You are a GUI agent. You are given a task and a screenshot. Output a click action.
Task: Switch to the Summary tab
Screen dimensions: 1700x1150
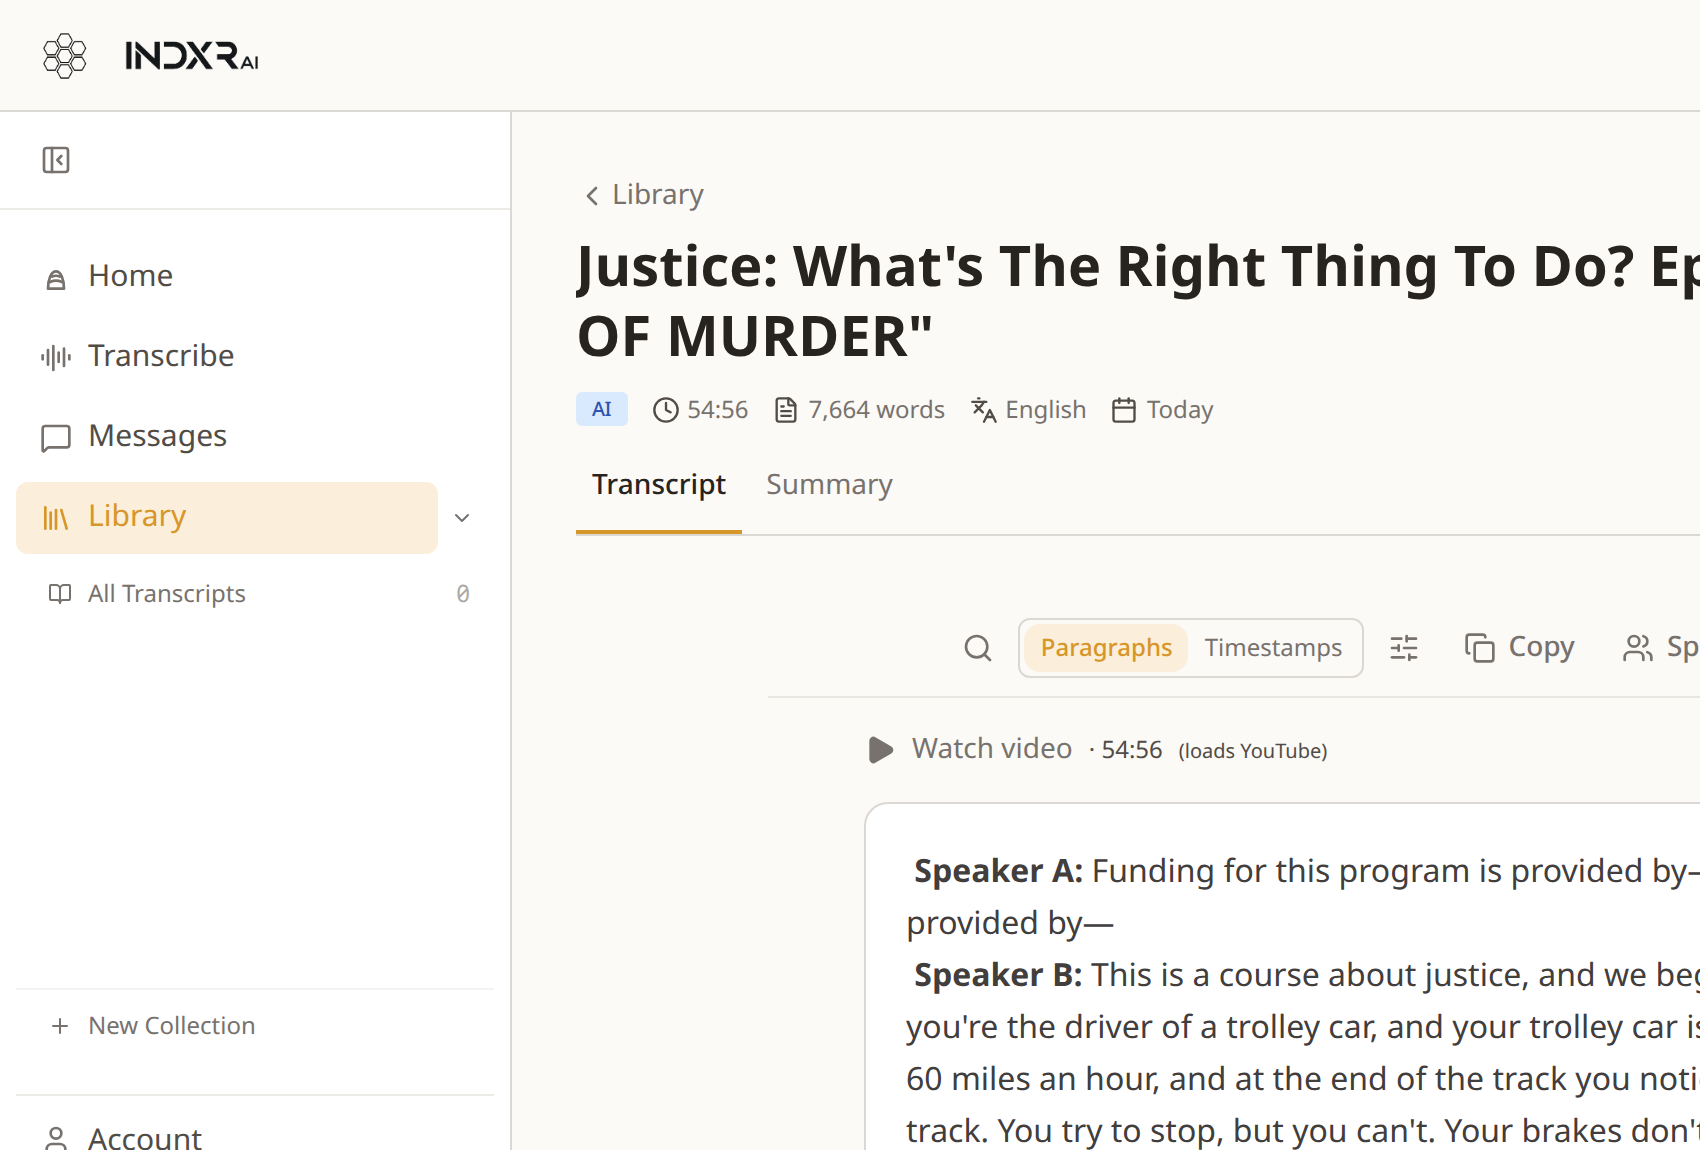[x=829, y=485]
